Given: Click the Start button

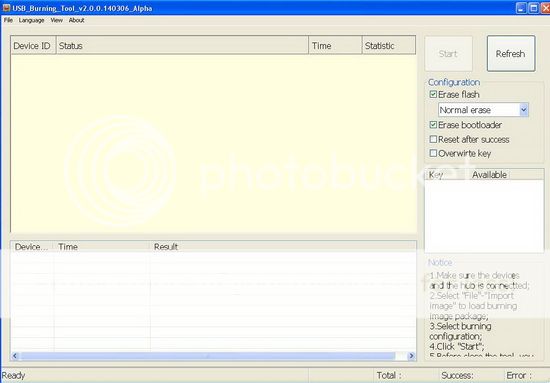Looking at the screenshot, I should [x=448, y=54].
